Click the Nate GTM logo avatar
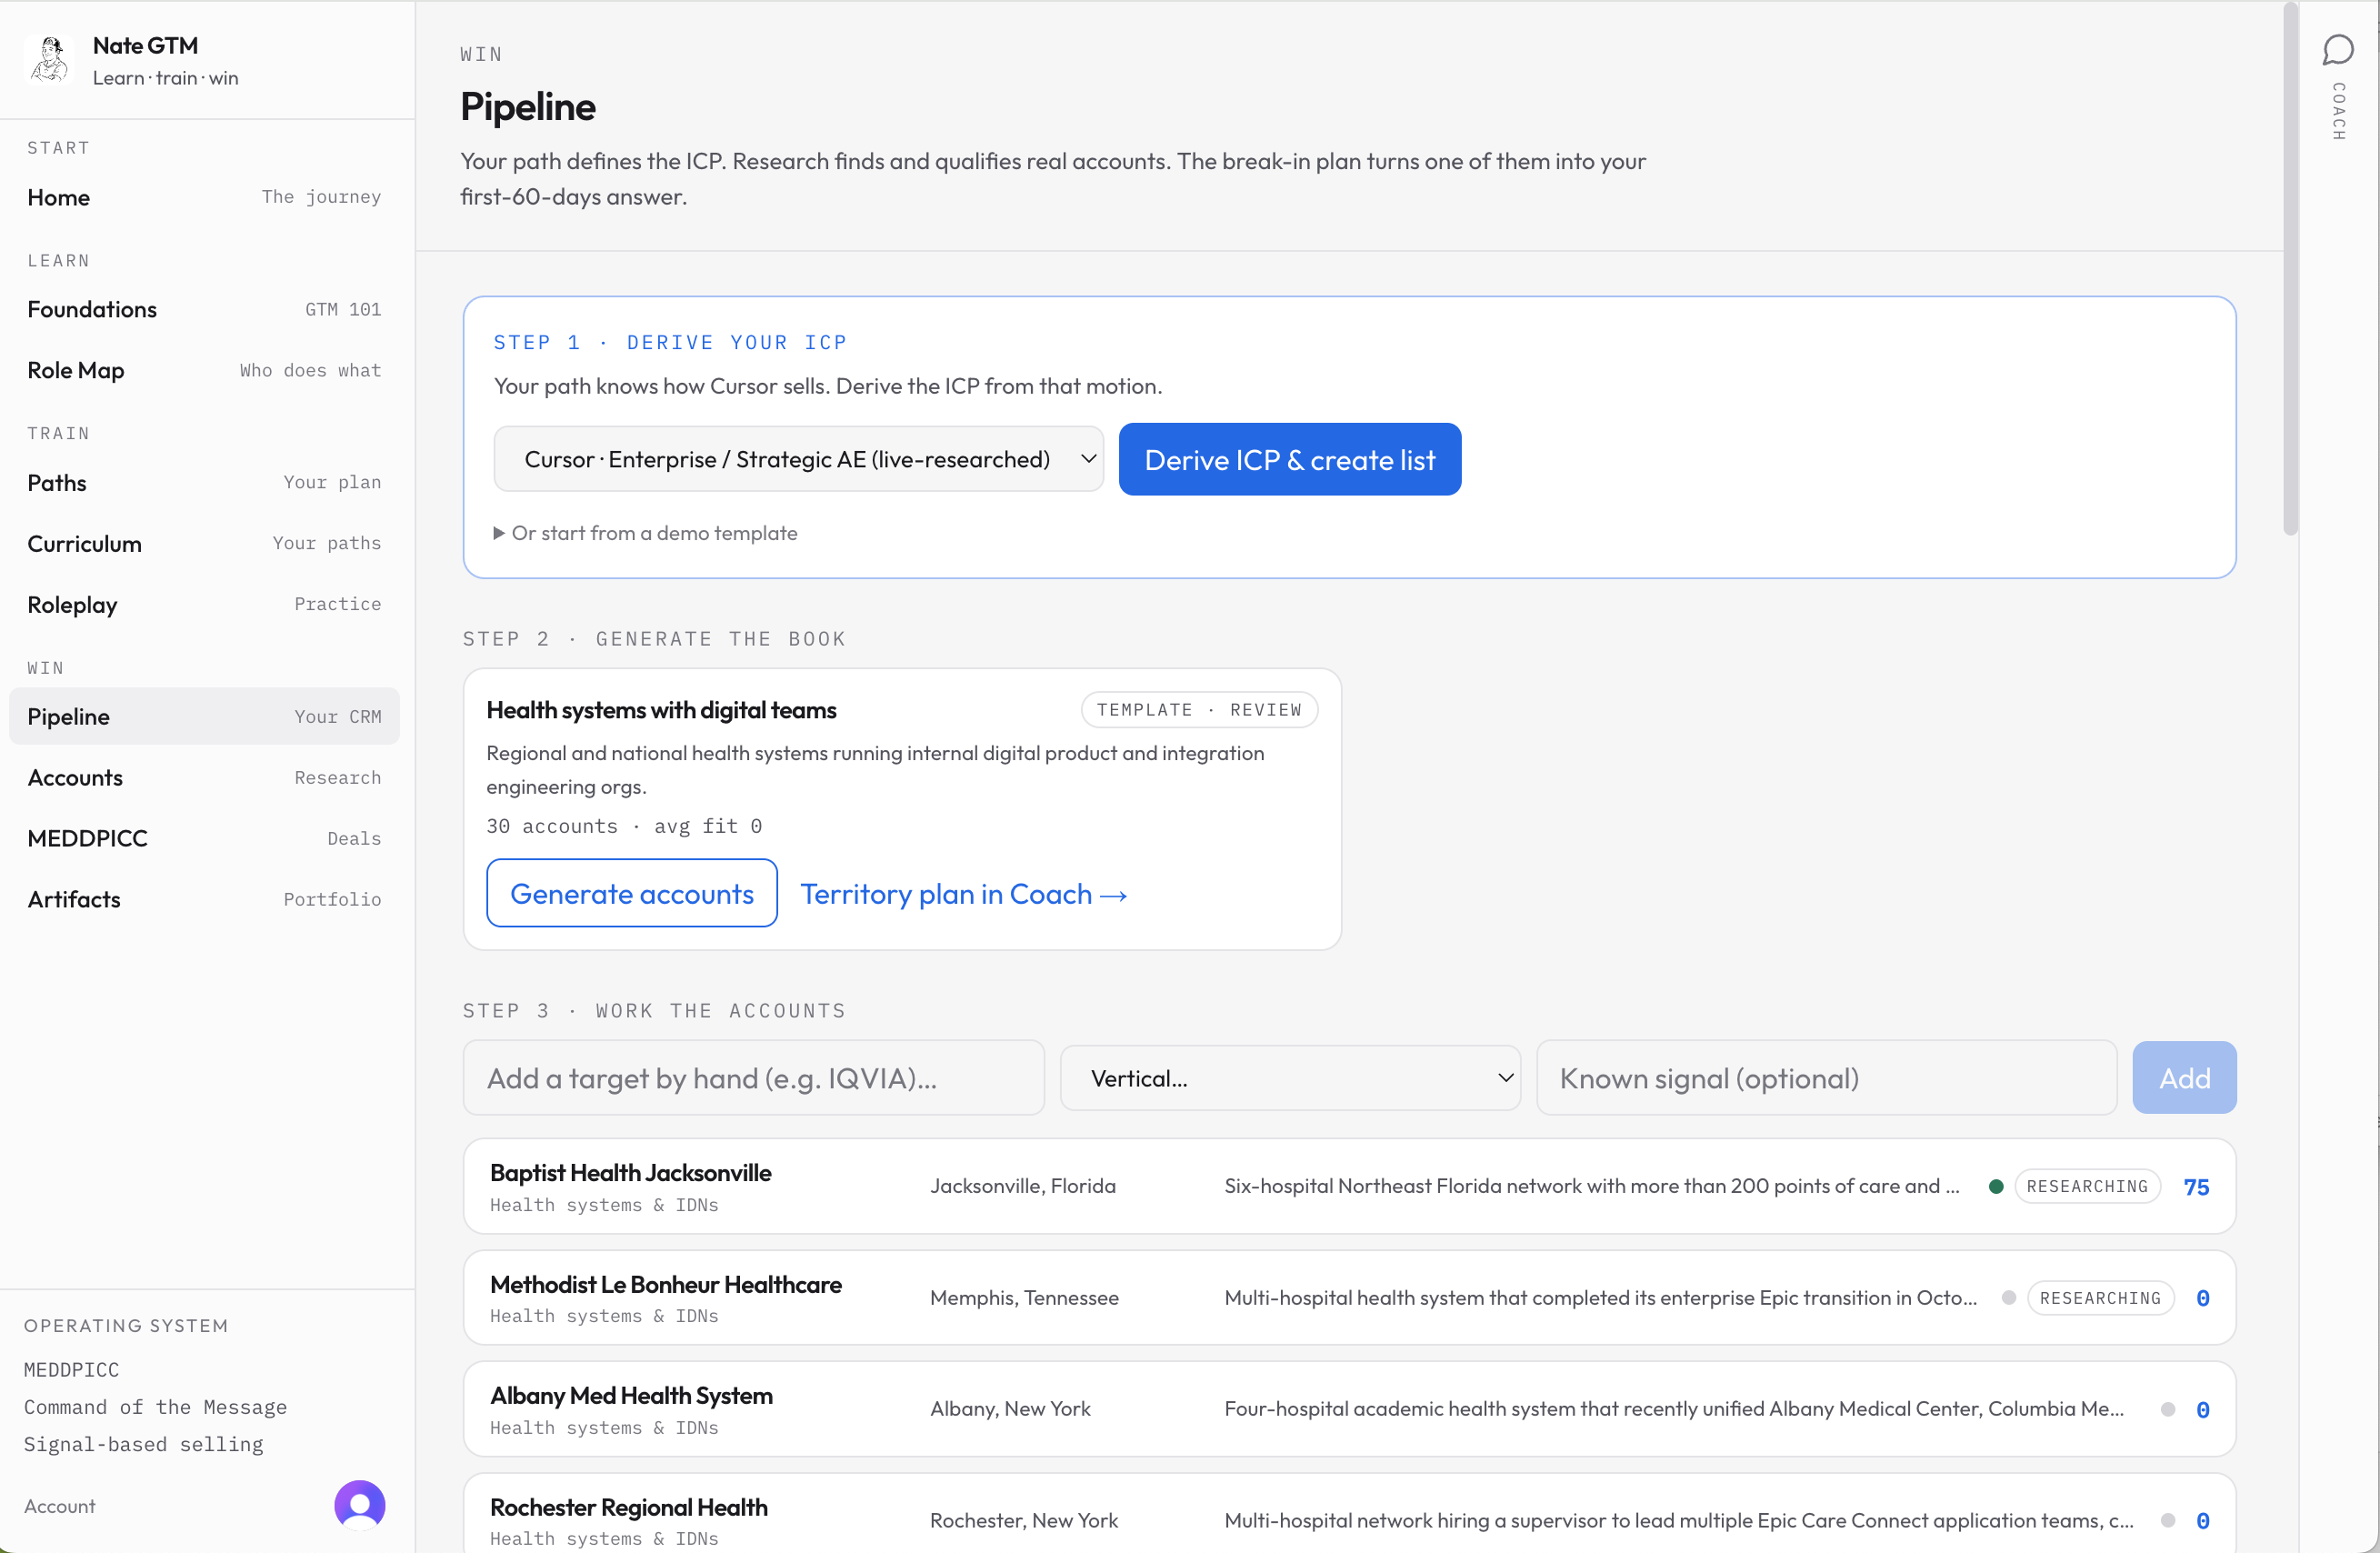 pos(49,60)
